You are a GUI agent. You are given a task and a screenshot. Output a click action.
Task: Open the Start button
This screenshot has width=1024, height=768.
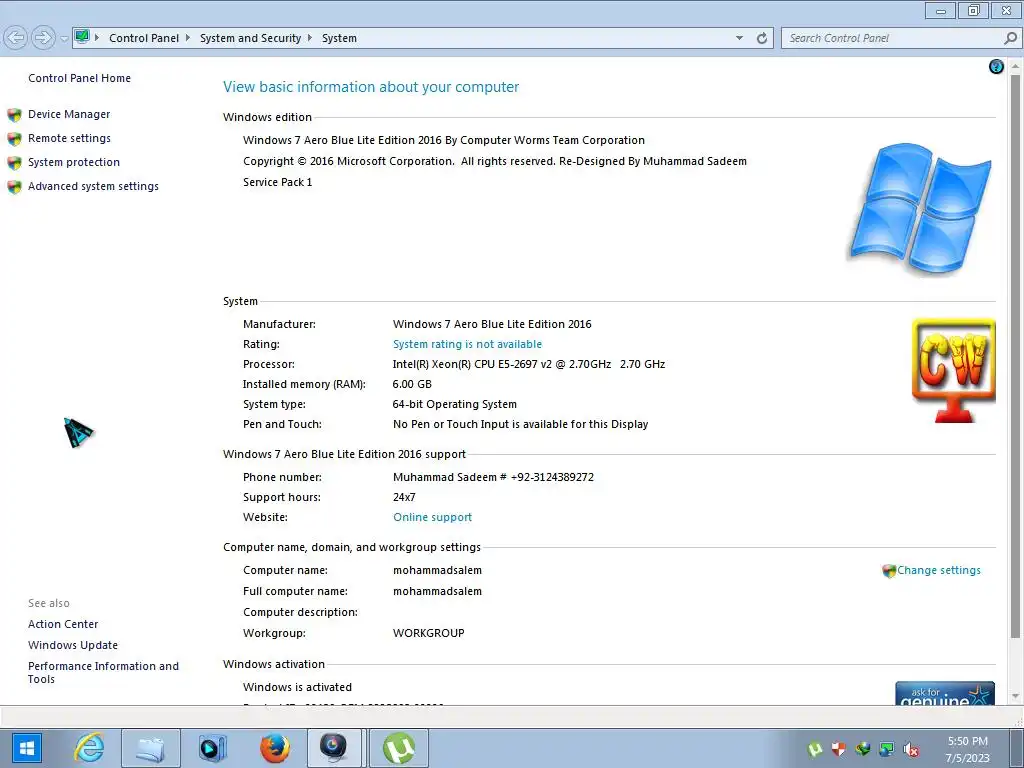pos(26,748)
